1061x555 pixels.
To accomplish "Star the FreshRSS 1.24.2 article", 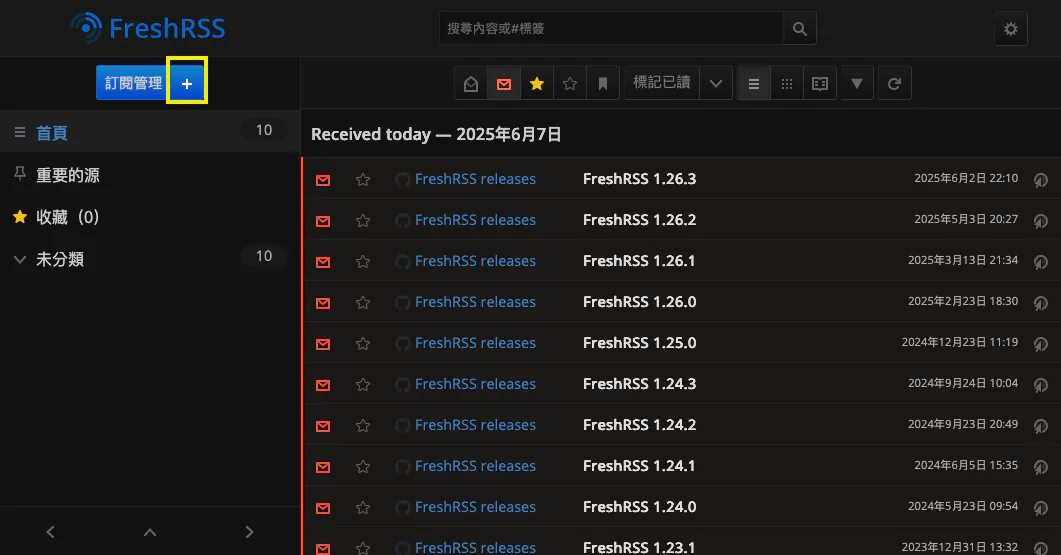I will [363, 425].
